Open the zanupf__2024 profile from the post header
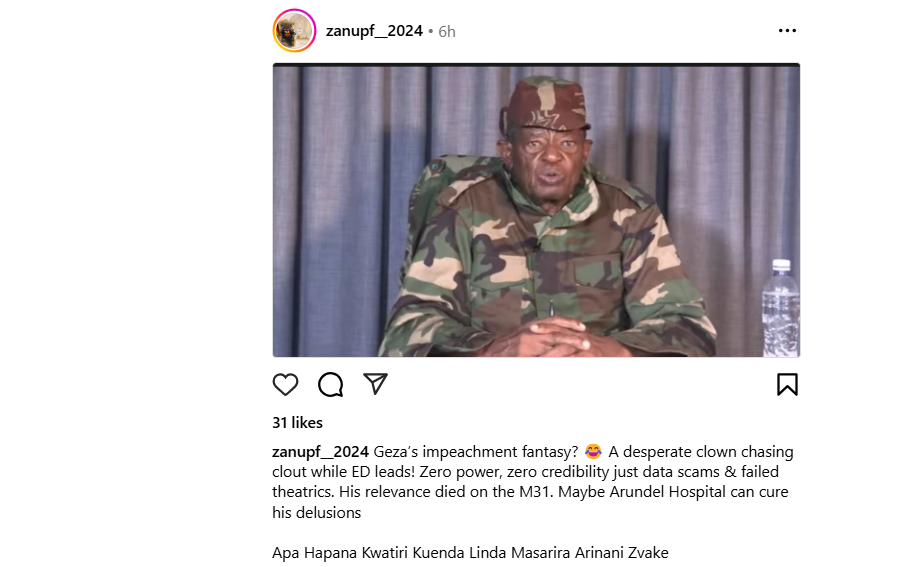The image size is (924, 567). coord(374,31)
